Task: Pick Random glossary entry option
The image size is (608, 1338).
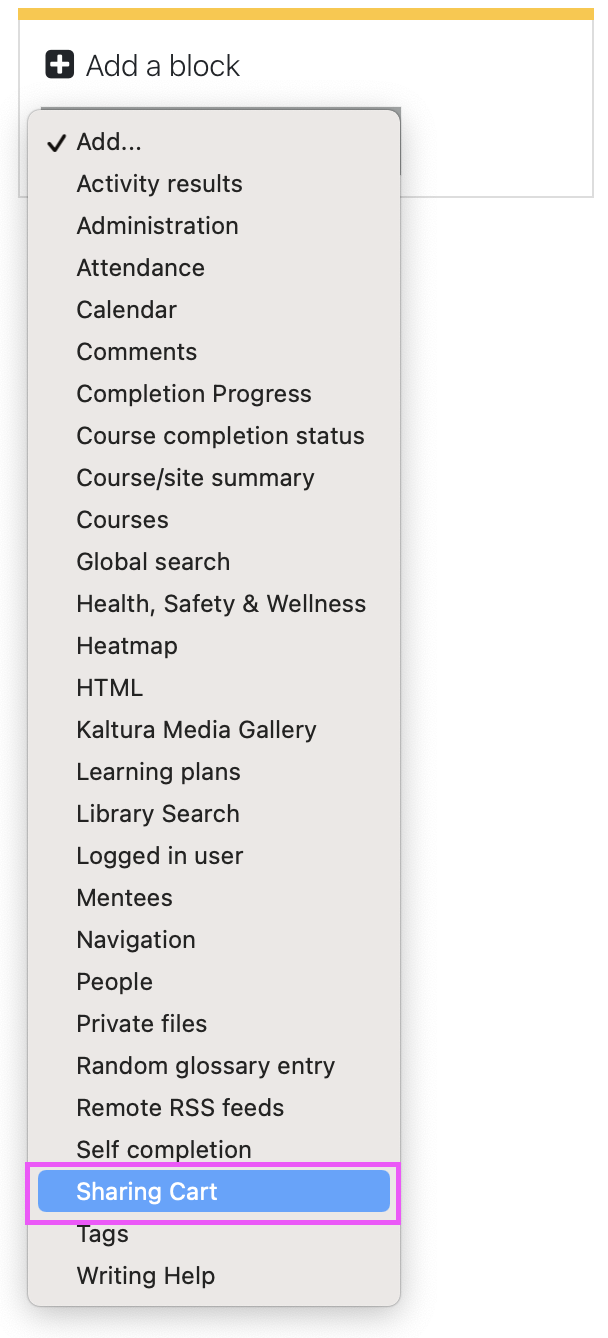Action: tap(214, 1066)
